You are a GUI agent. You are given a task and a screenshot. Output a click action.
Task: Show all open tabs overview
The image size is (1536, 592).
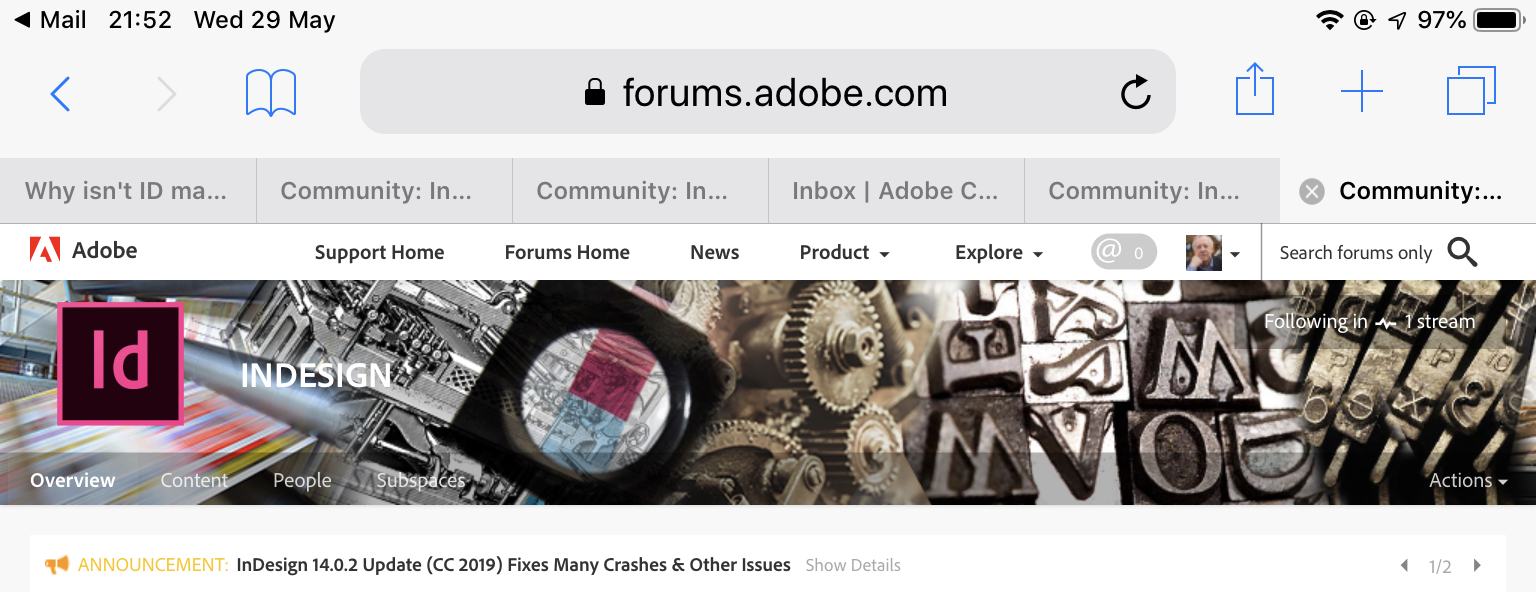(x=1471, y=92)
